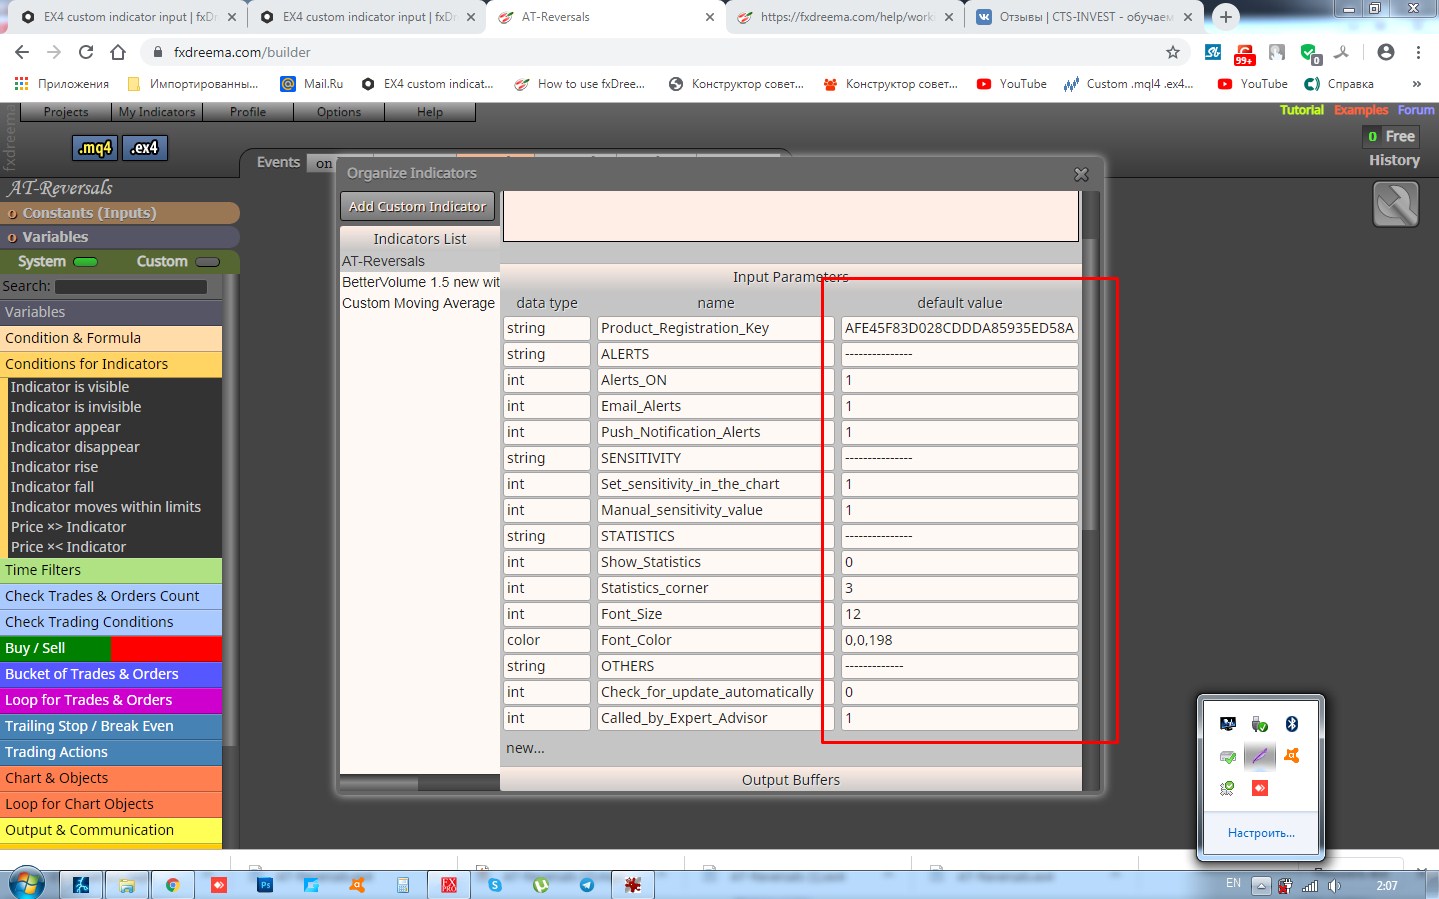Viewport: 1439px width, 899px height.
Task: Click new... to add input parameter
Action: pyautogui.click(x=525, y=748)
